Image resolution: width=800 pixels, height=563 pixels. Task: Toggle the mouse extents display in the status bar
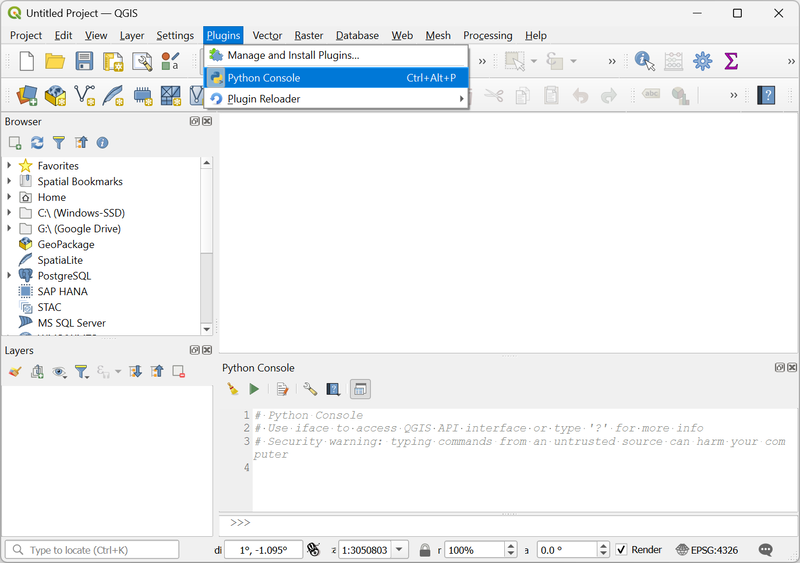[x=313, y=550]
